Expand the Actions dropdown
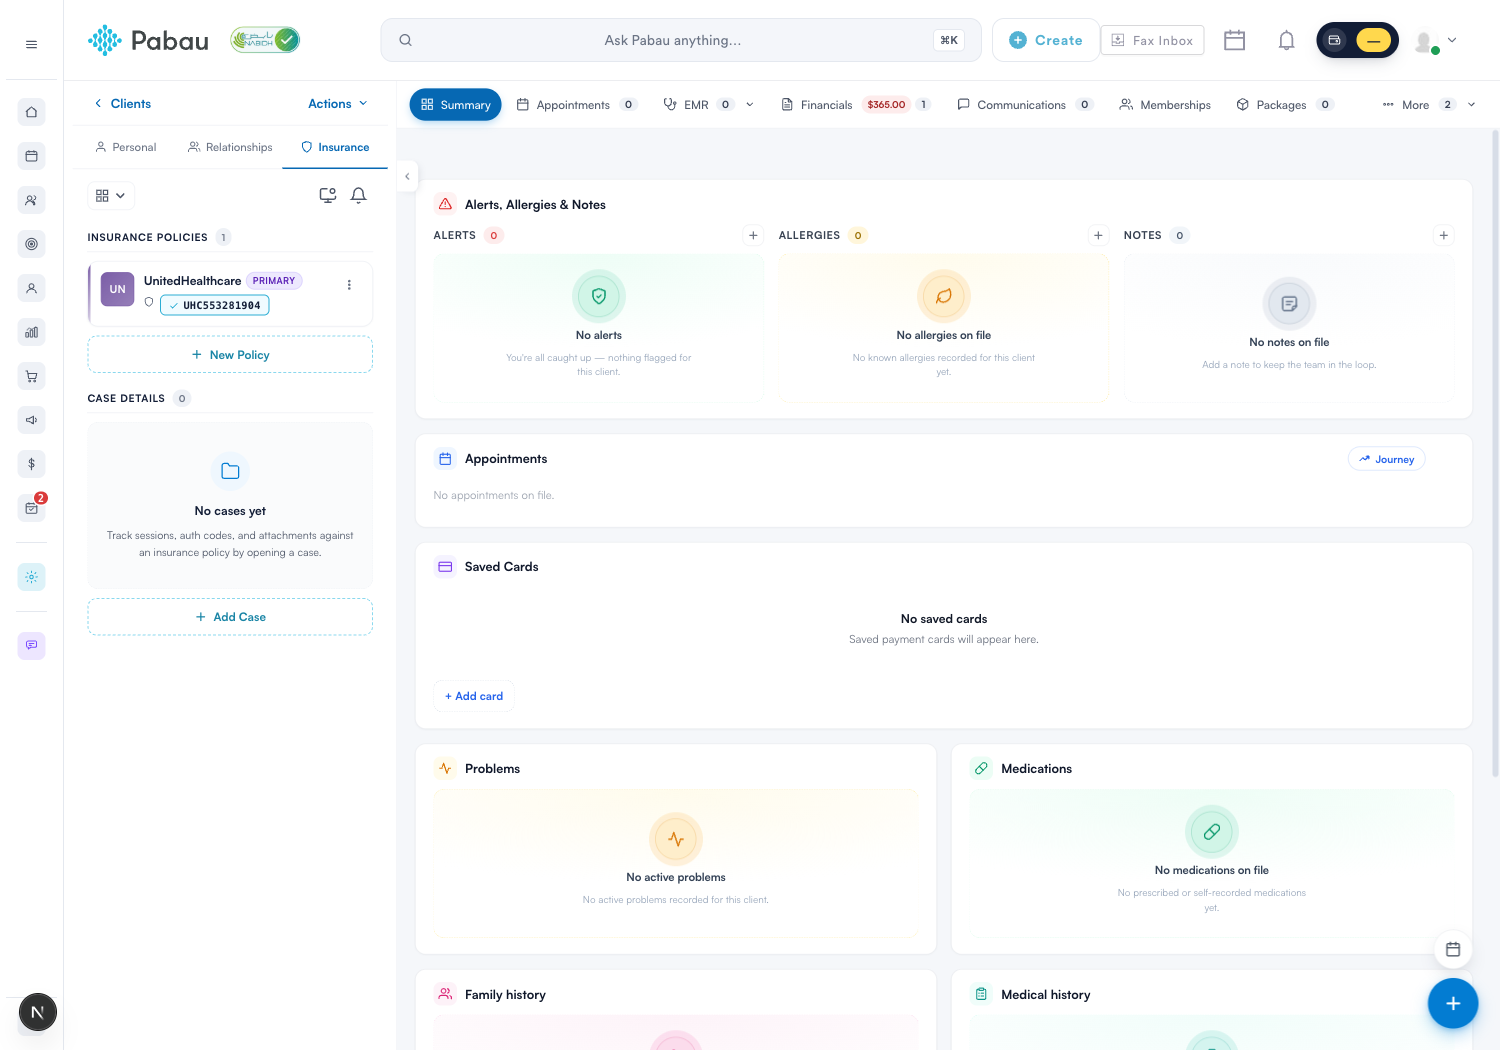This screenshot has width=1500, height=1050. click(x=338, y=104)
